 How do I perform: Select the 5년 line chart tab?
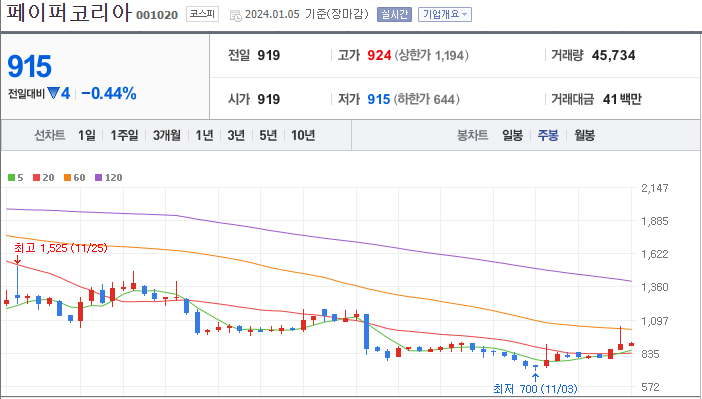(x=268, y=135)
